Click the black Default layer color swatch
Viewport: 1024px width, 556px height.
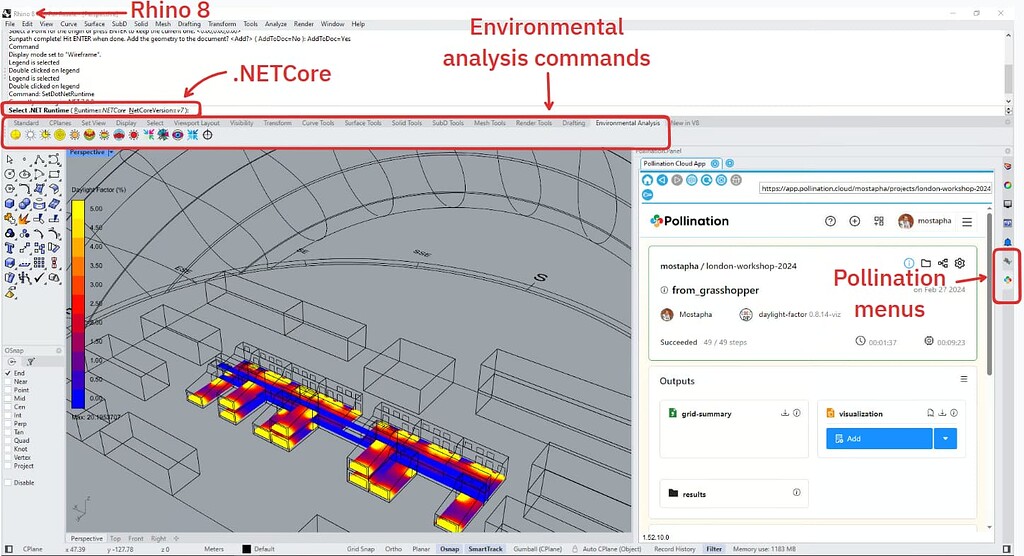click(246, 549)
